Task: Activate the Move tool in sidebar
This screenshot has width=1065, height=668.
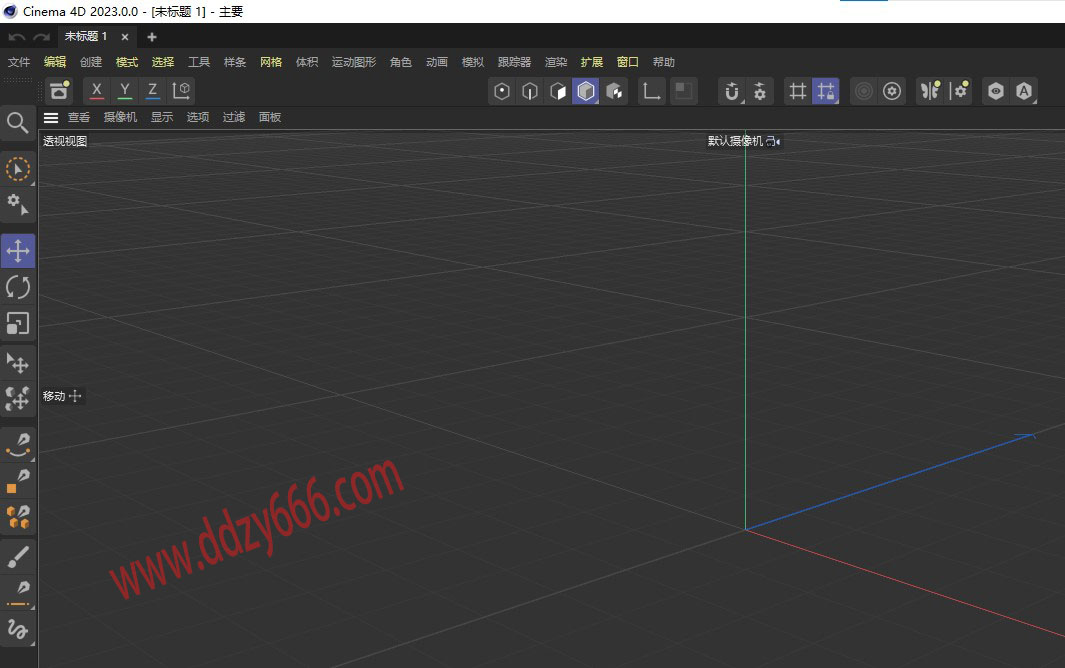Action: 18,251
